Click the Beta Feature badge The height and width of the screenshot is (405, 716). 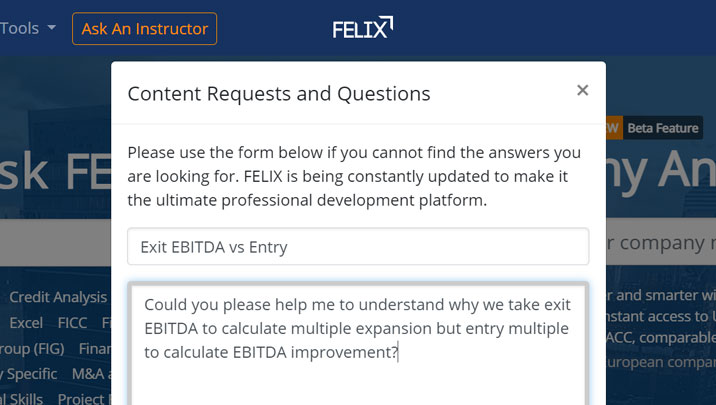click(663, 128)
